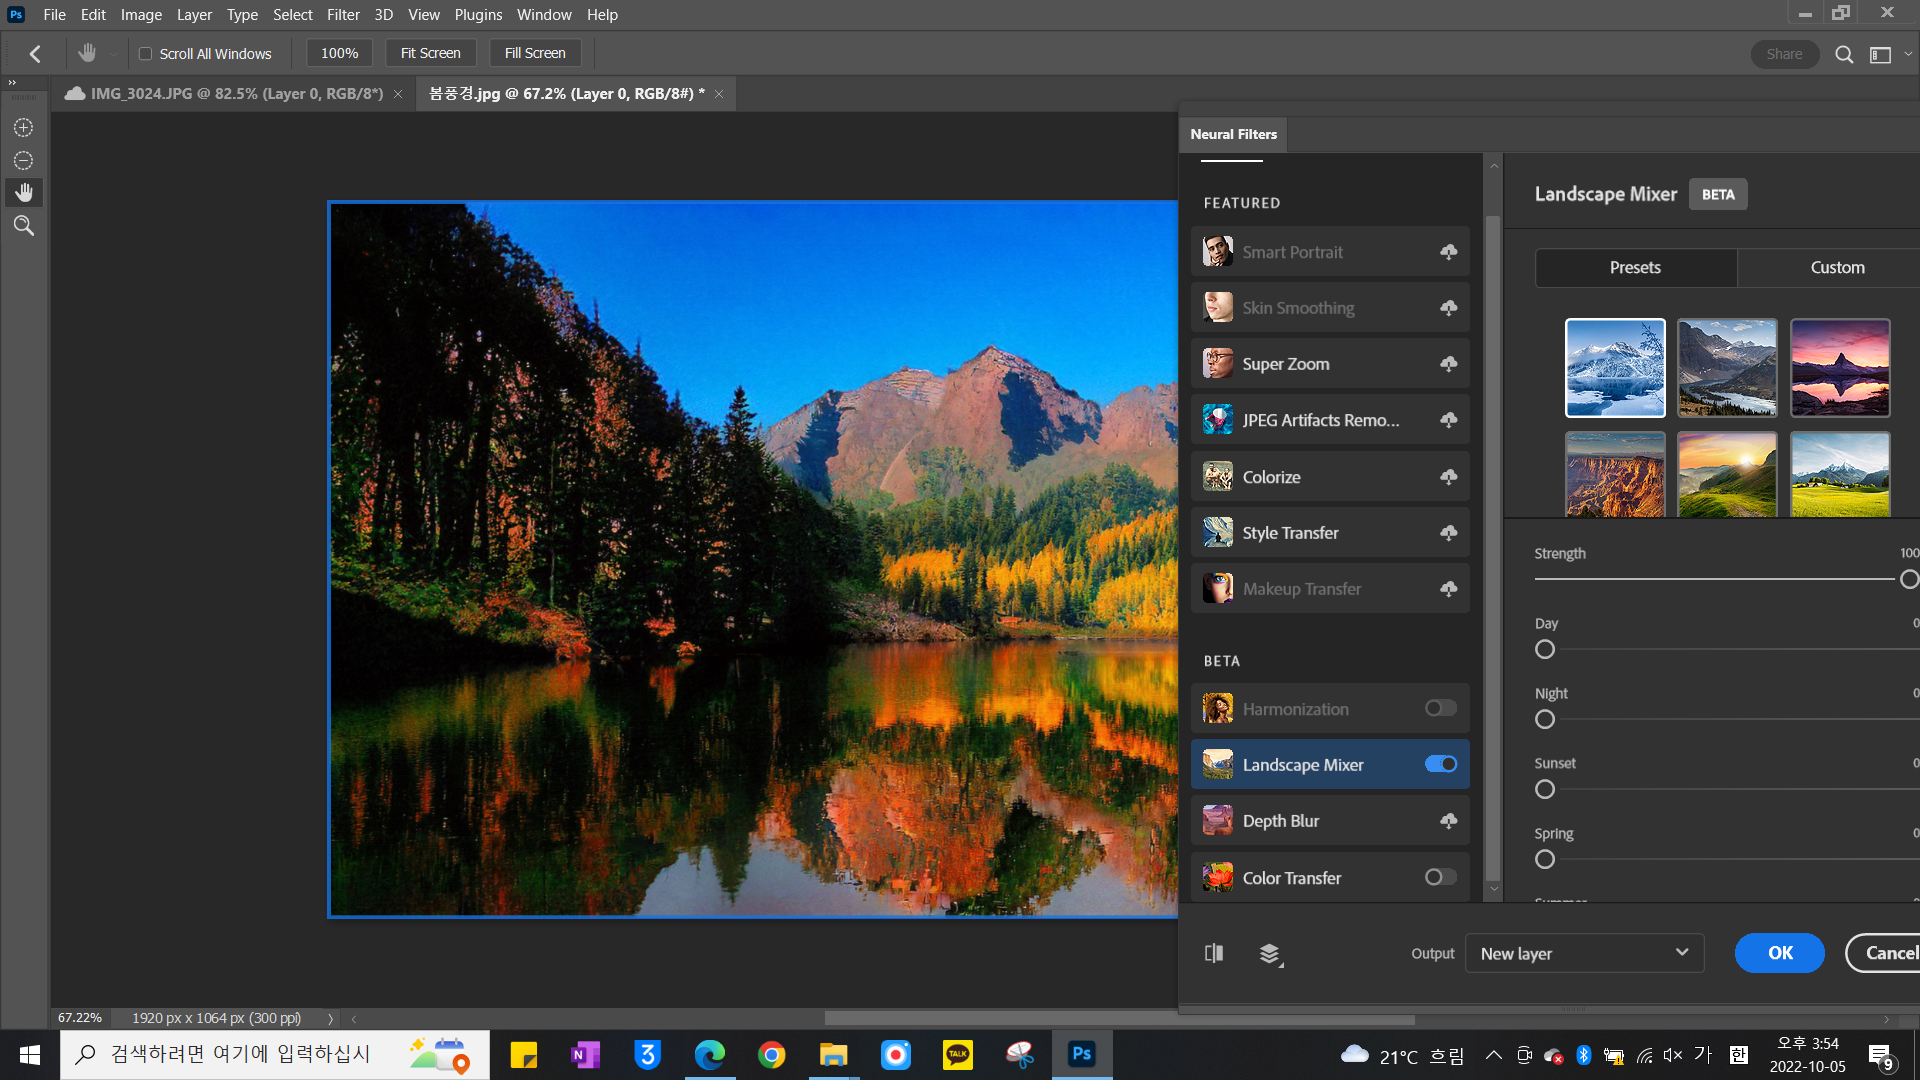Click the OK button

point(1779,953)
